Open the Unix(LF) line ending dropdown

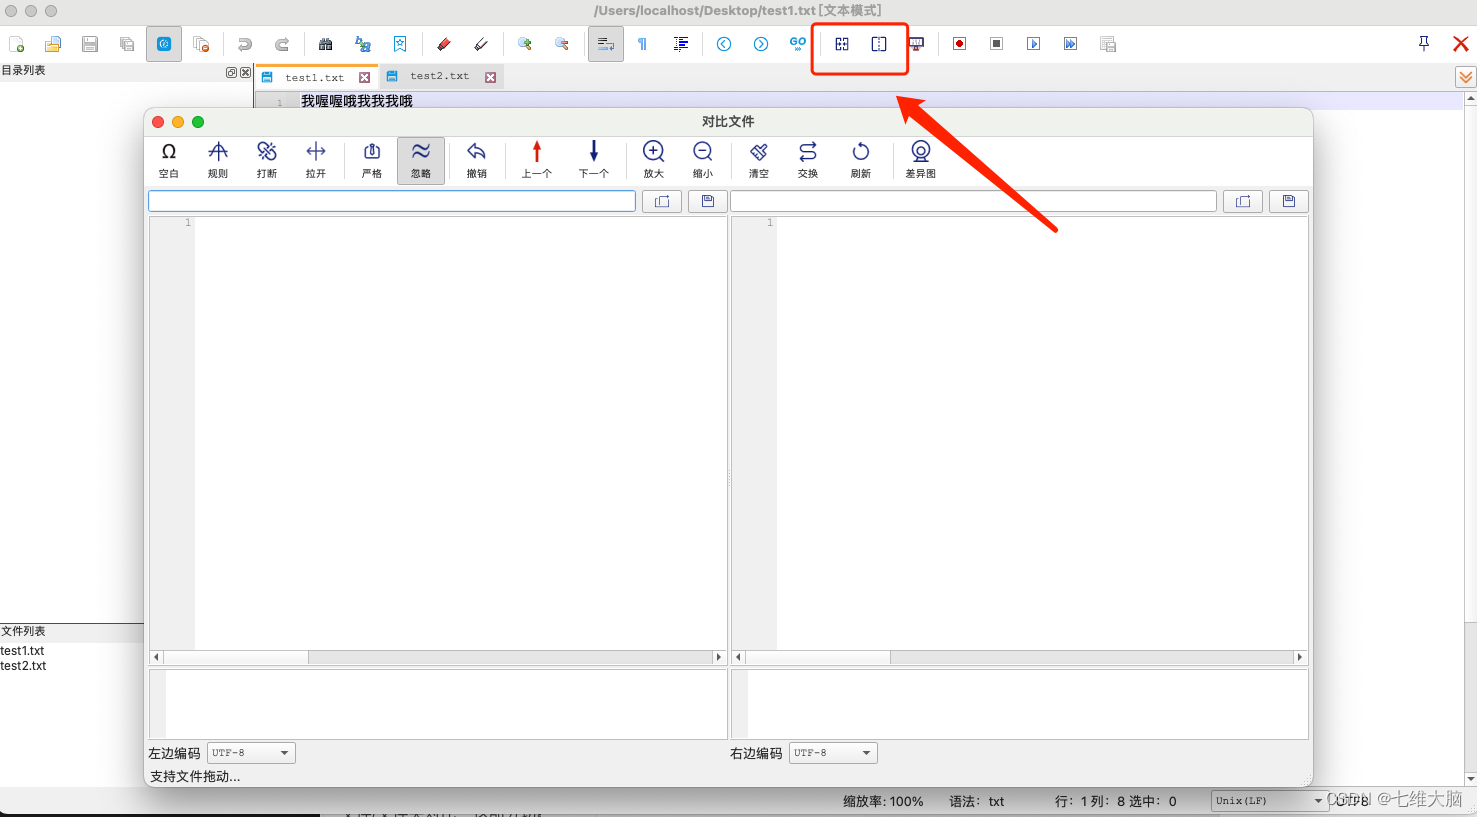[1270, 801]
